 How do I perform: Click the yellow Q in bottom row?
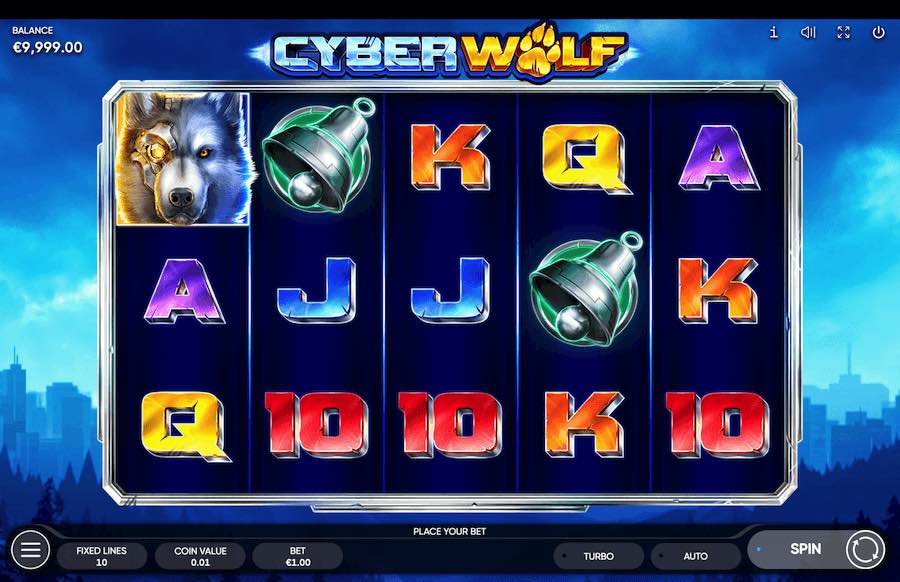(185, 426)
